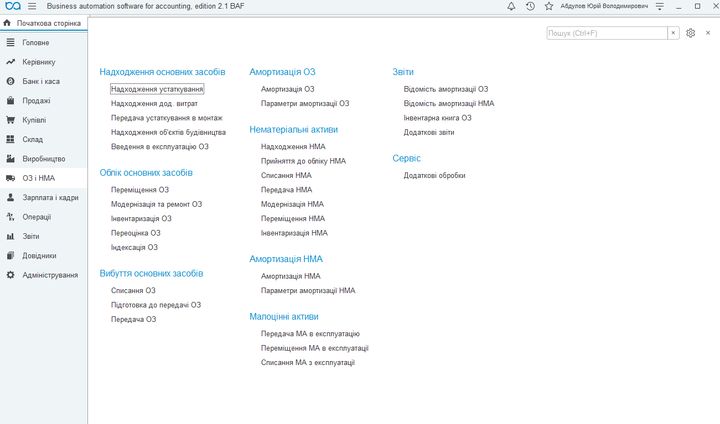Open Списання МА з експлуатації link
Image resolution: width=720 pixels, height=424 pixels.
pyautogui.click(x=308, y=362)
